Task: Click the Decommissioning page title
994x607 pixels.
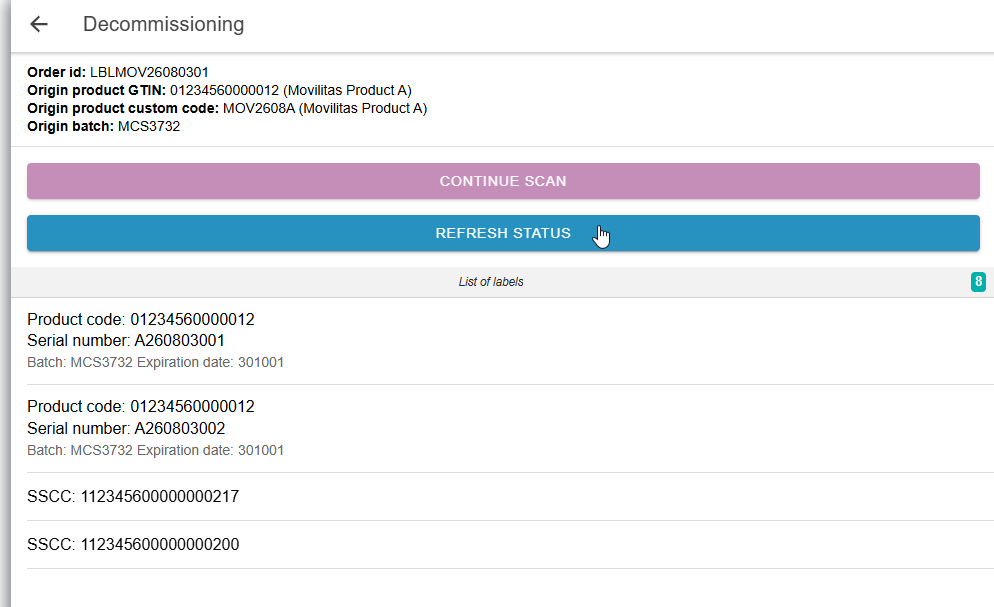Action: pyautogui.click(x=164, y=24)
